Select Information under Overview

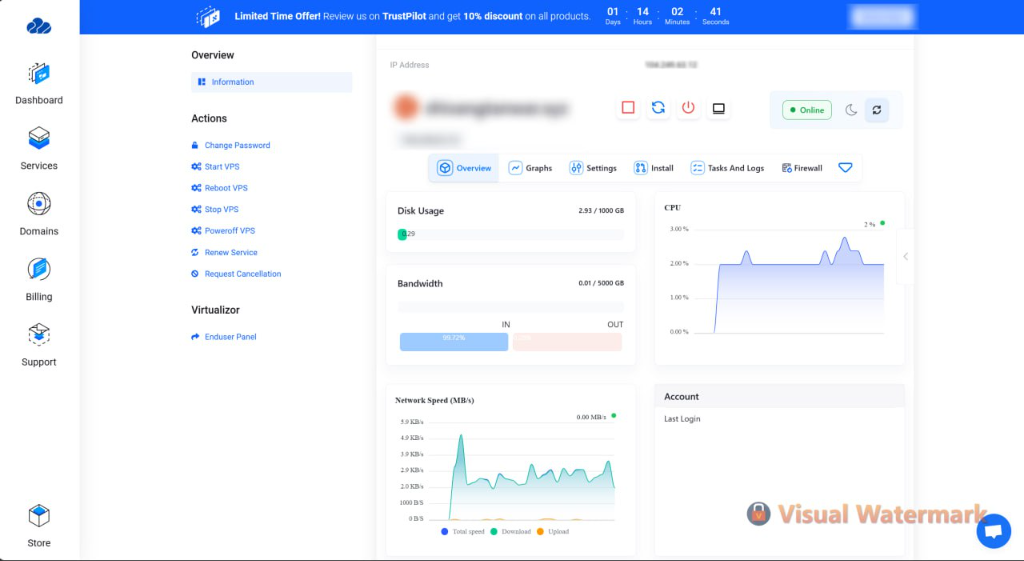tap(272, 82)
